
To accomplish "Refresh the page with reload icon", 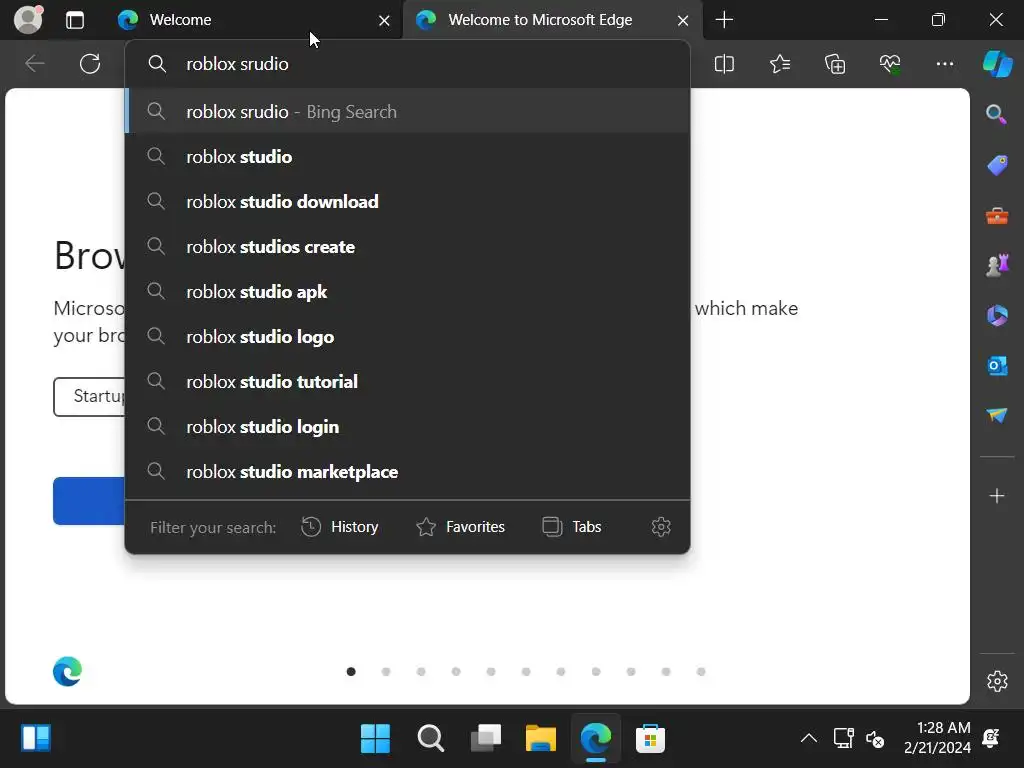I will coord(90,64).
